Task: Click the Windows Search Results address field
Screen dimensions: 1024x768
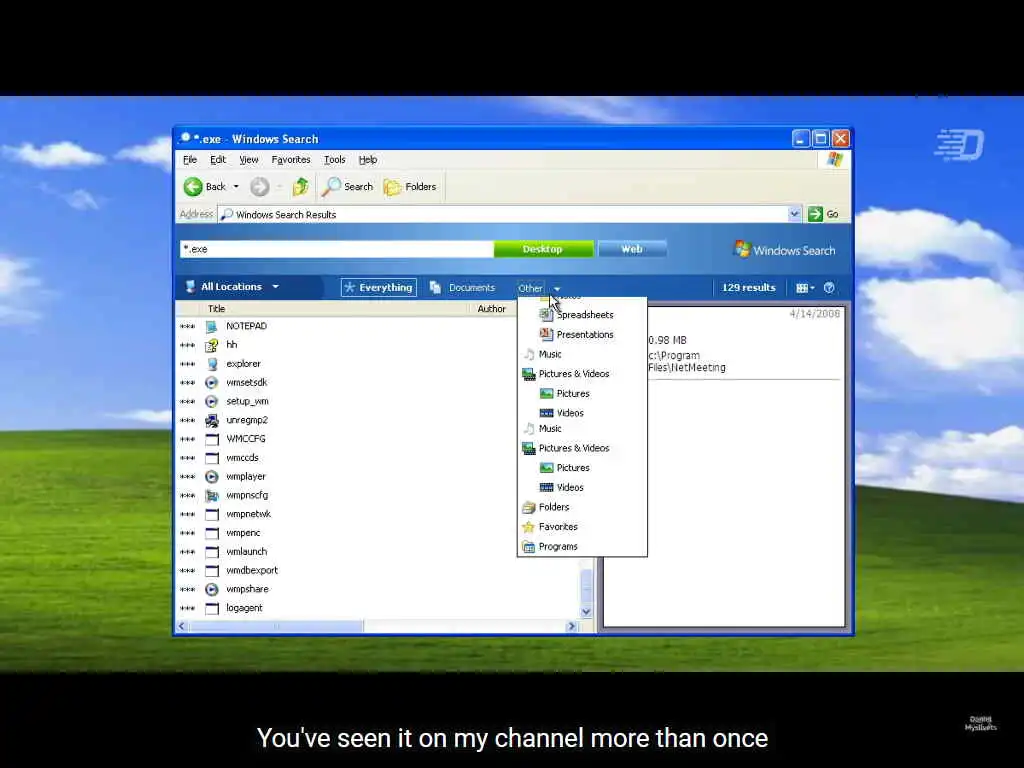Action: pos(503,214)
